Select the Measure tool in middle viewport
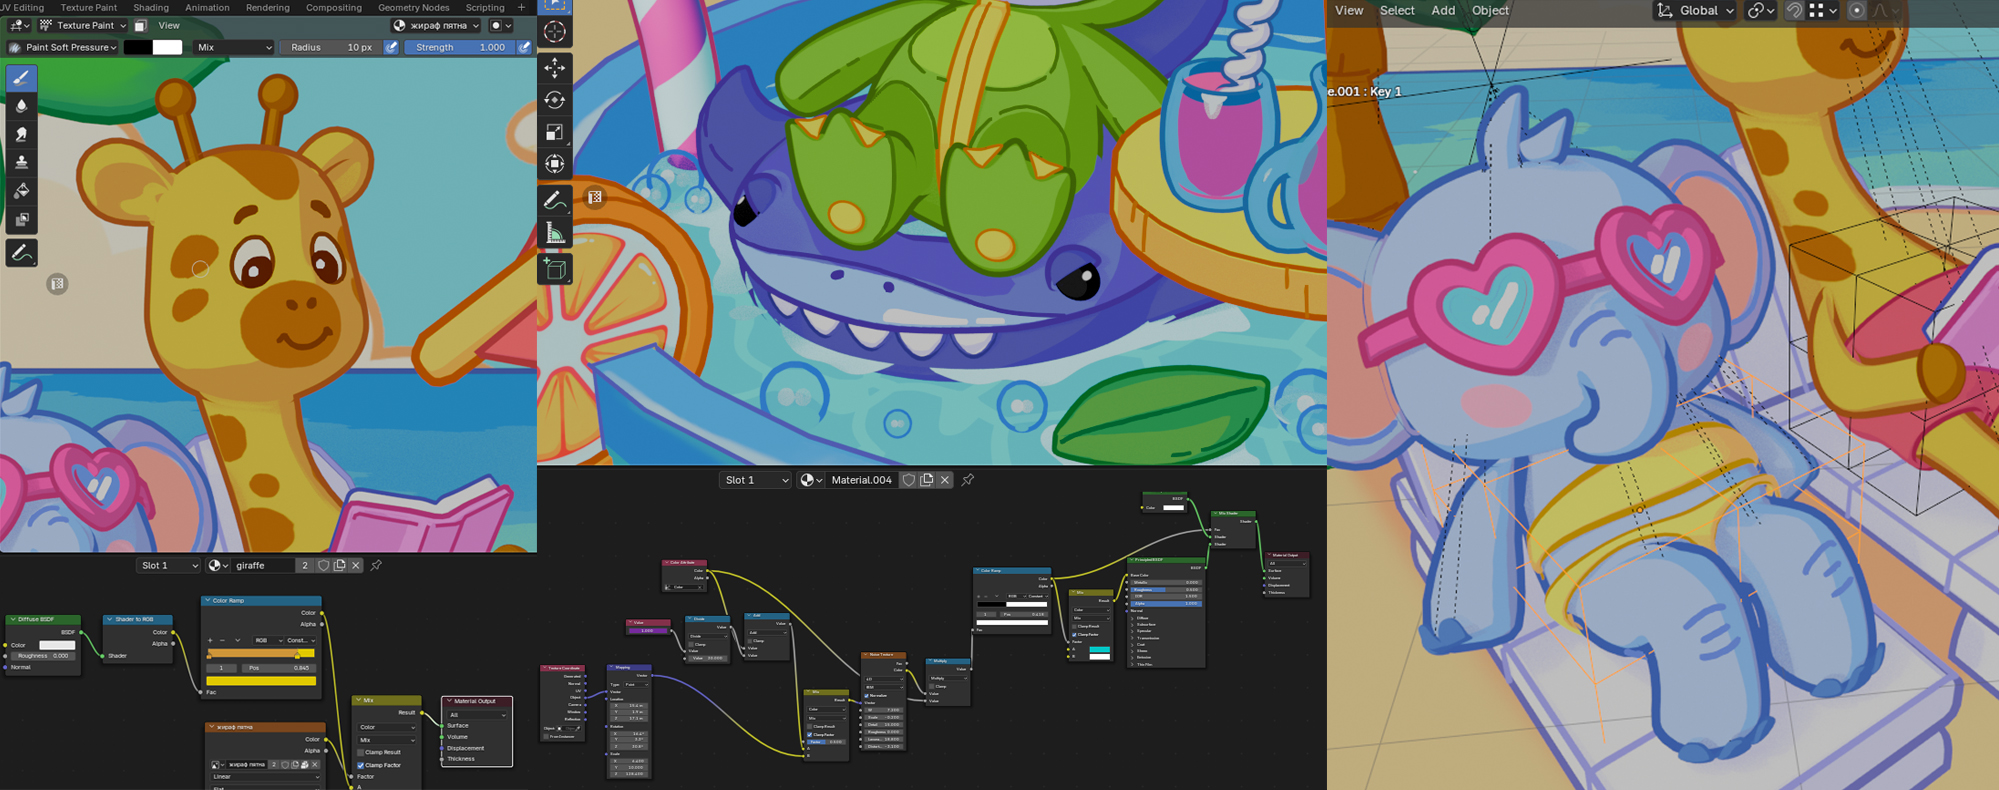Screen dimensions: 1999x790 point(555,234)
